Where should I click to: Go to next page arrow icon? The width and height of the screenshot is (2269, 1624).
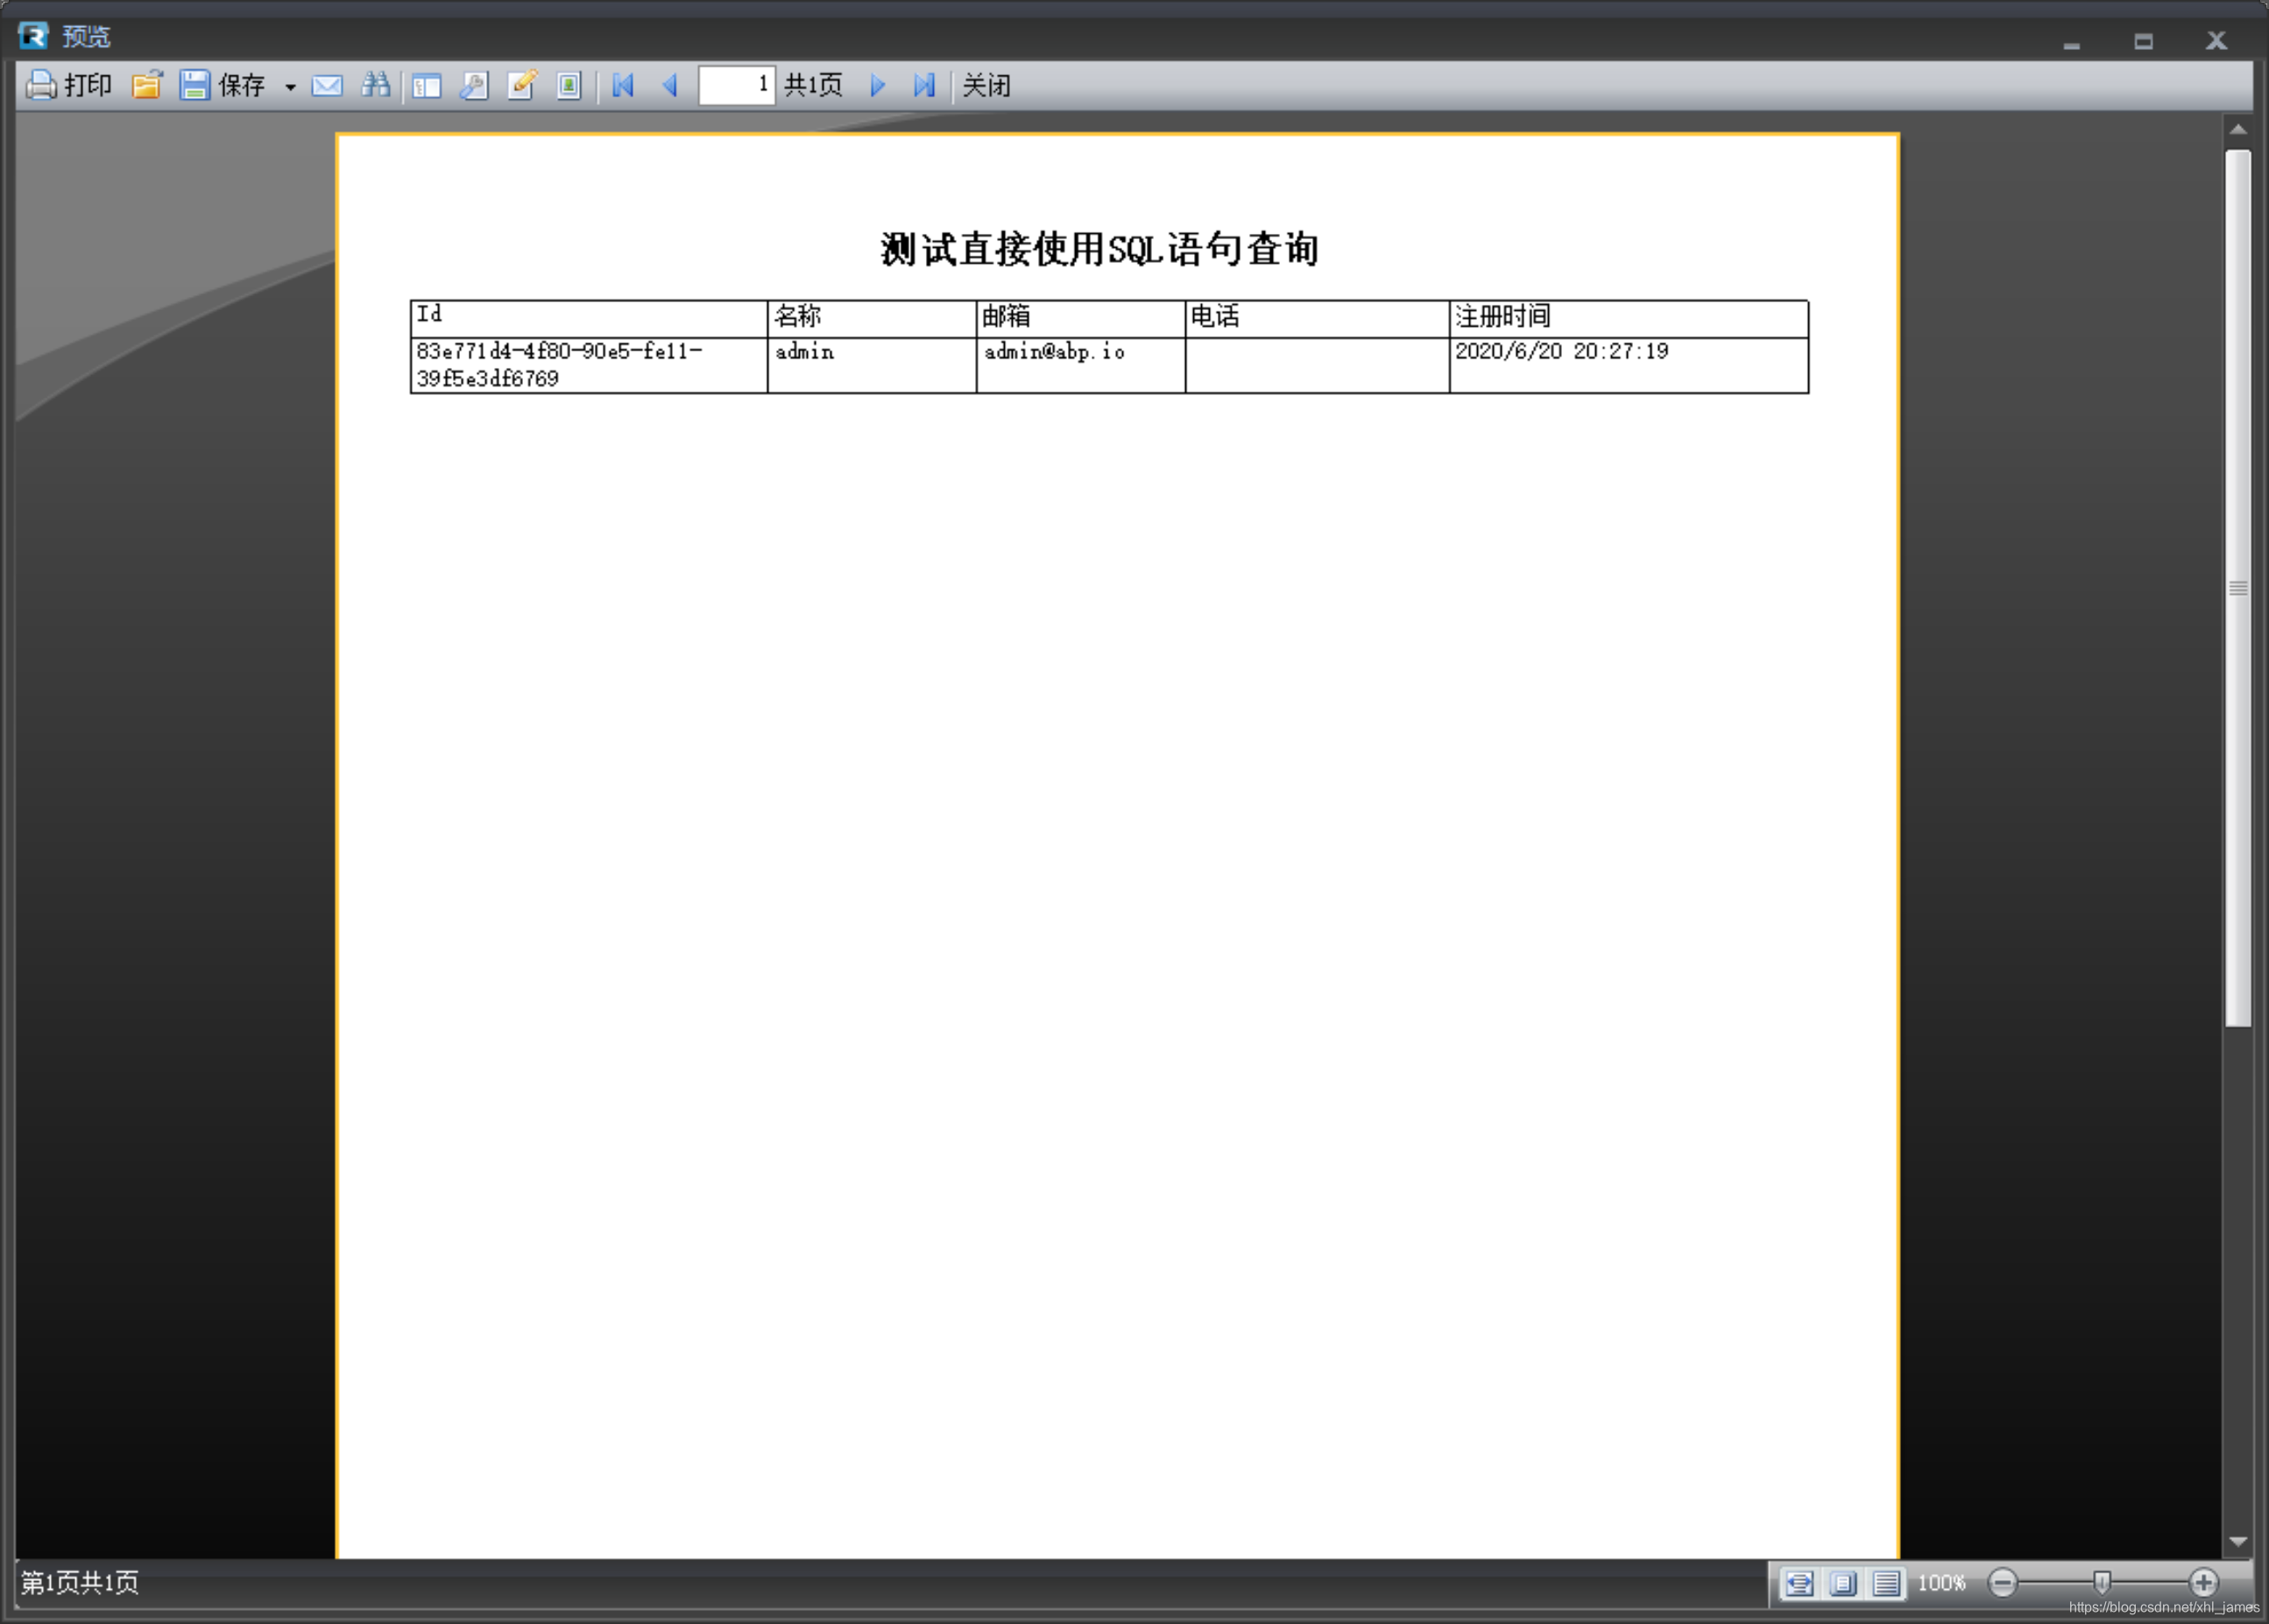coord(878,86)
